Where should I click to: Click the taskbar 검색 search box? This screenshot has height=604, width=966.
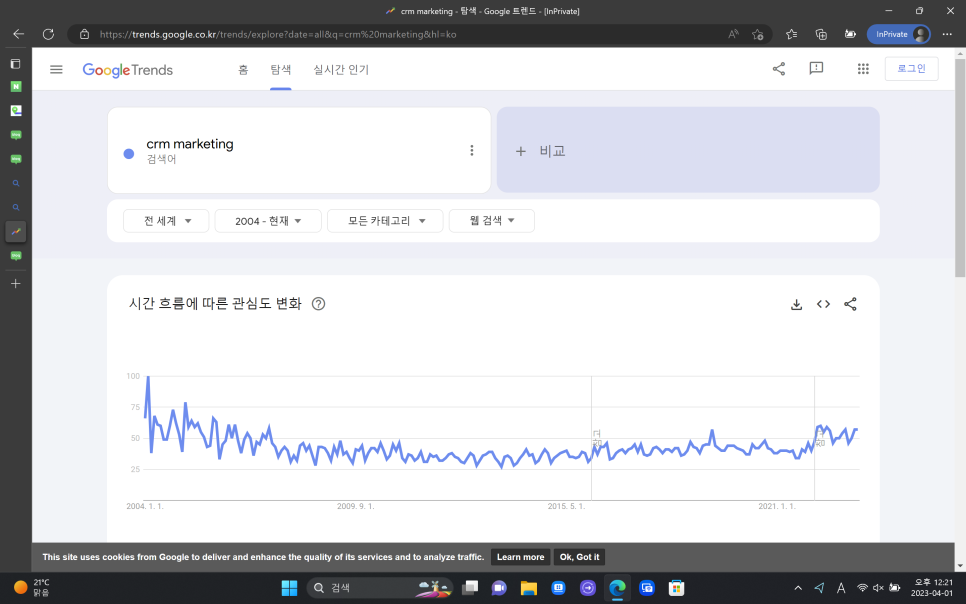[x=380, y=588]
